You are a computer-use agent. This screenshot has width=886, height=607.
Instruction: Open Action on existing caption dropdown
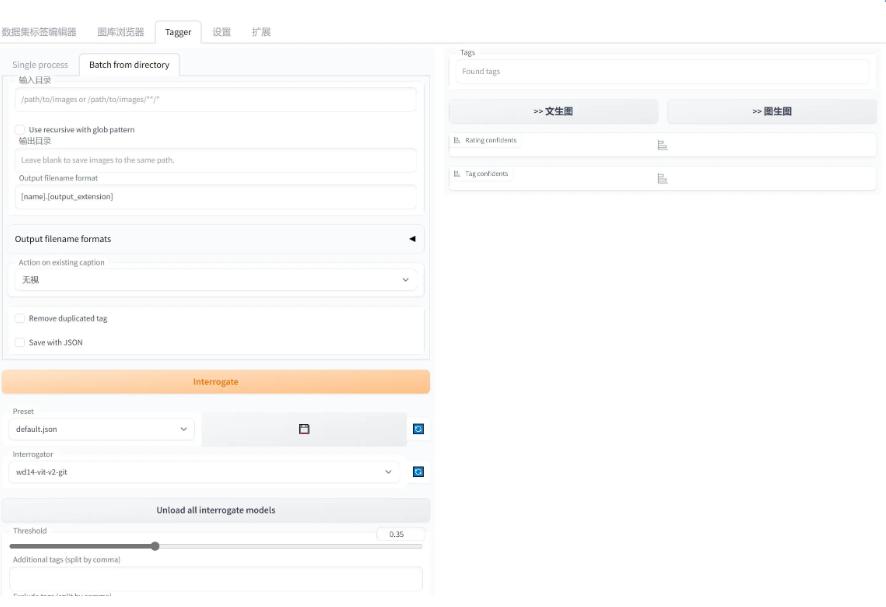click(215, 280)
